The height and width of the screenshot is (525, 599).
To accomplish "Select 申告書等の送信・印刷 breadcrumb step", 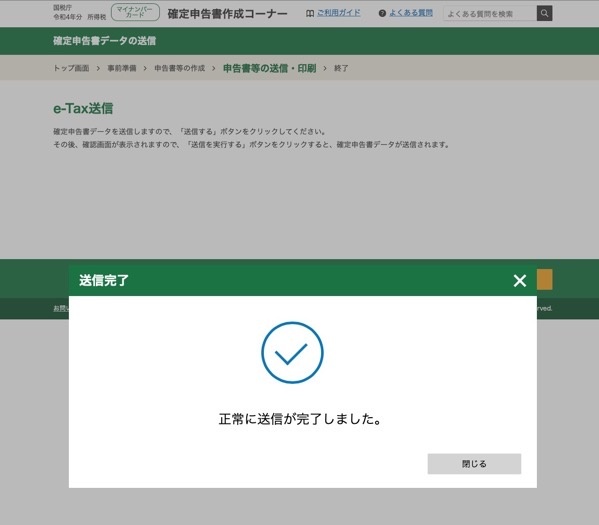I will pos(269,68).
